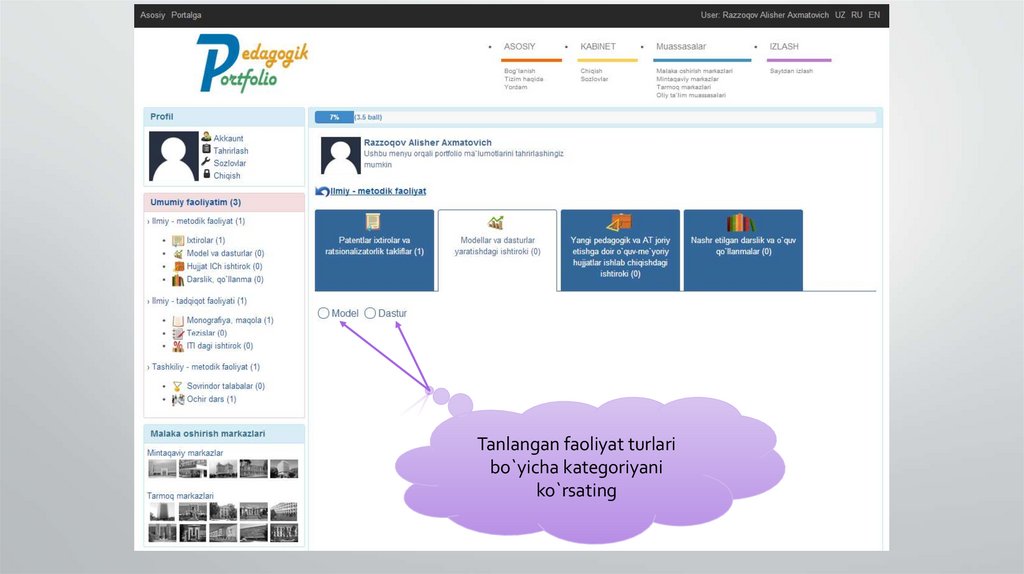Click the Patentlar ixtirolar tab icon
The image size is (1024, 574).
[373, 222]
